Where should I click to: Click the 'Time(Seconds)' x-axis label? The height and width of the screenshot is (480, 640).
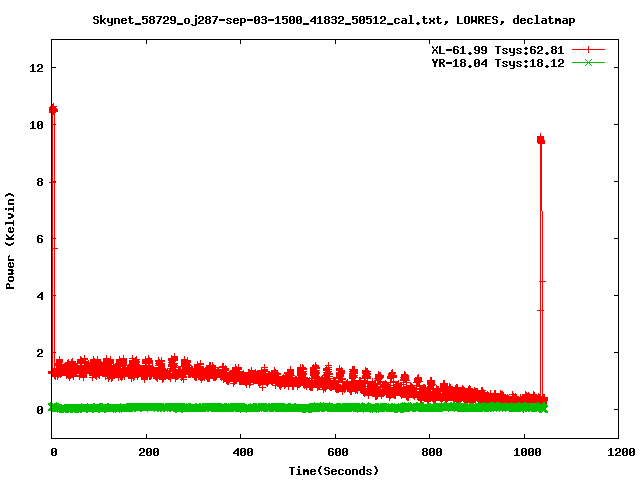pyautogui.click(x=333, y=471)
